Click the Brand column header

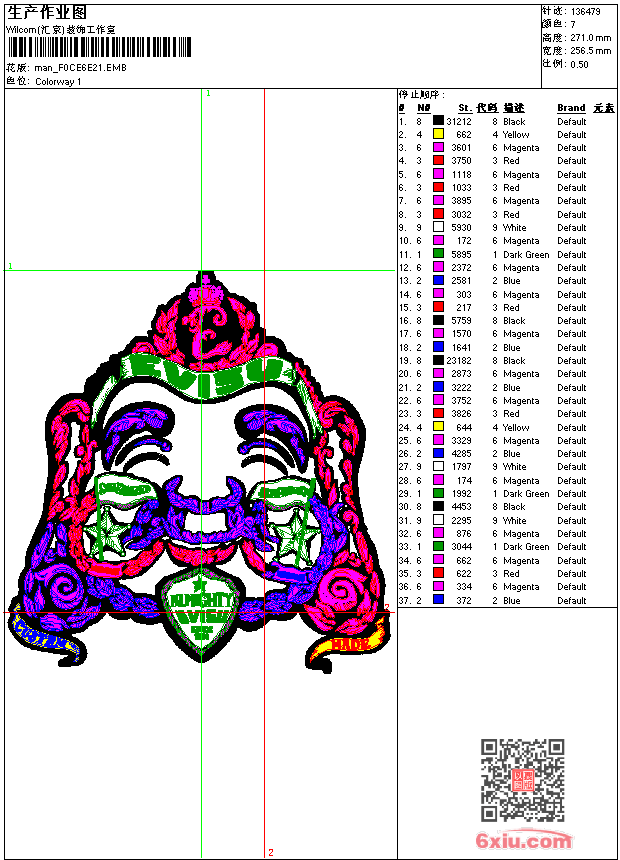571,108
